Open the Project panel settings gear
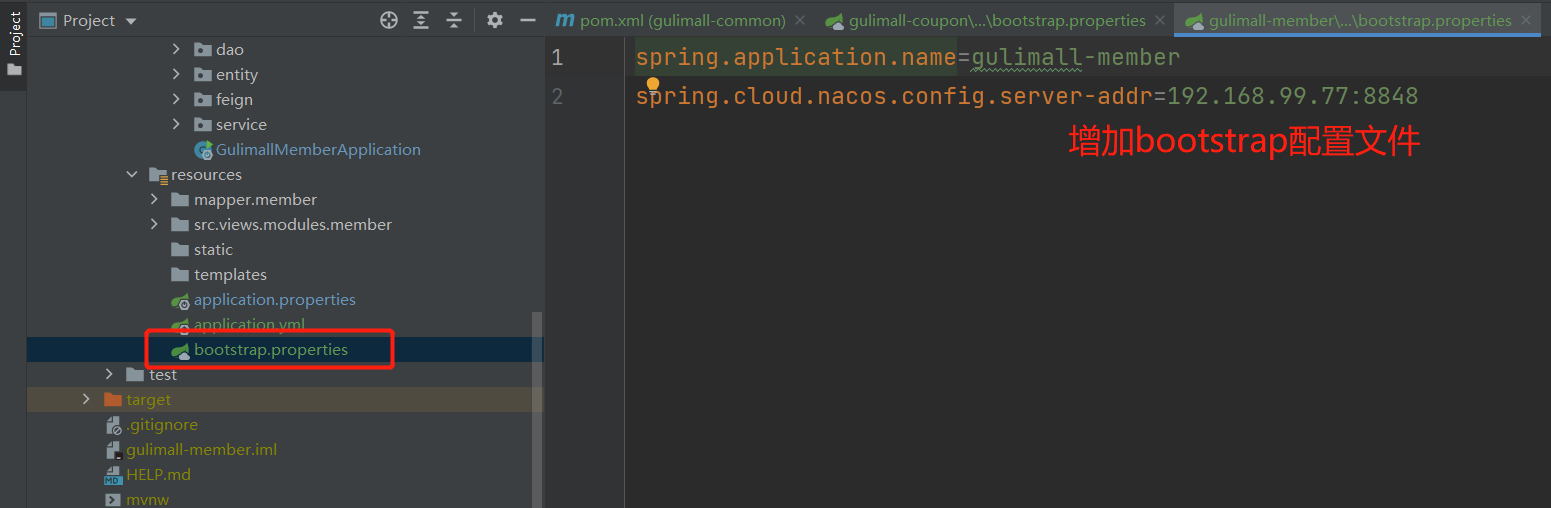Image resolution: width=1551 pixels, height=508 pixels. coord(494,20)
